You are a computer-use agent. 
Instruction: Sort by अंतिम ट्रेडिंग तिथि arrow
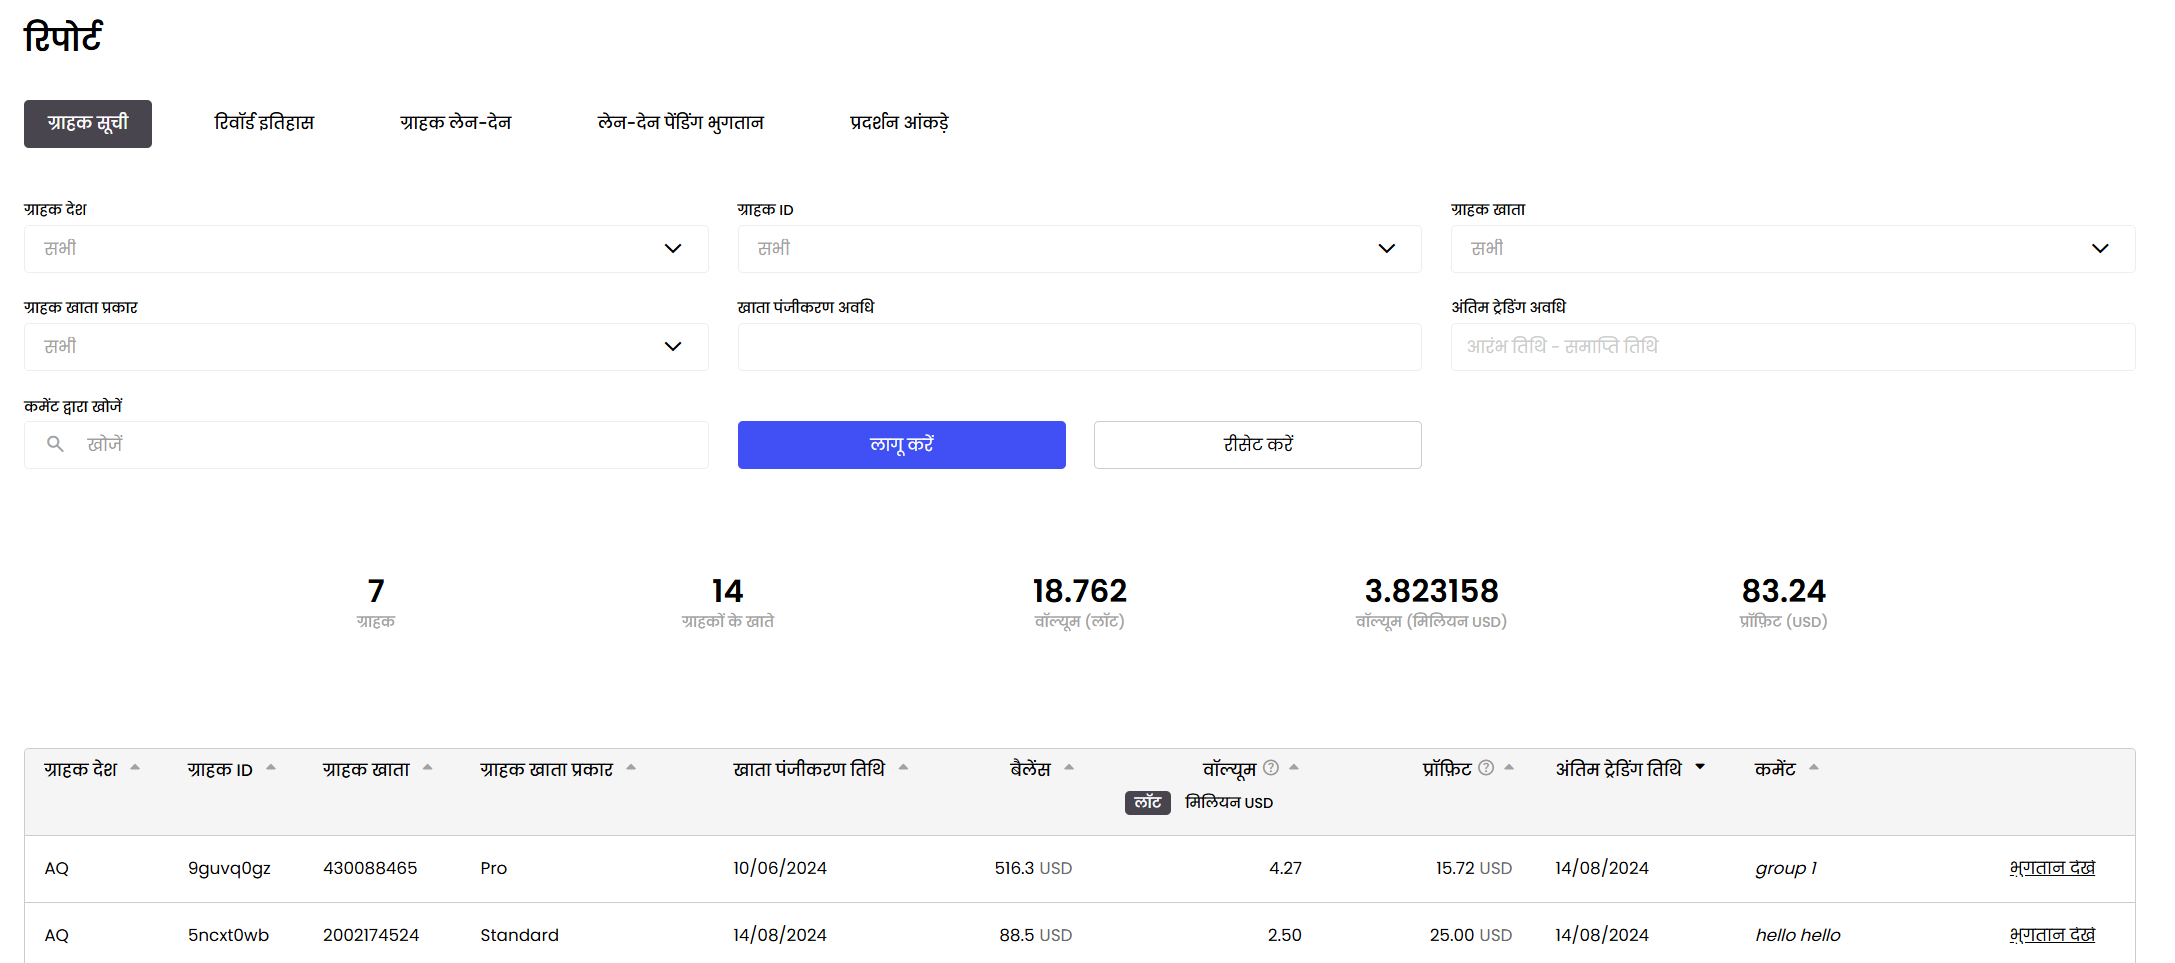coord(1700,768)
